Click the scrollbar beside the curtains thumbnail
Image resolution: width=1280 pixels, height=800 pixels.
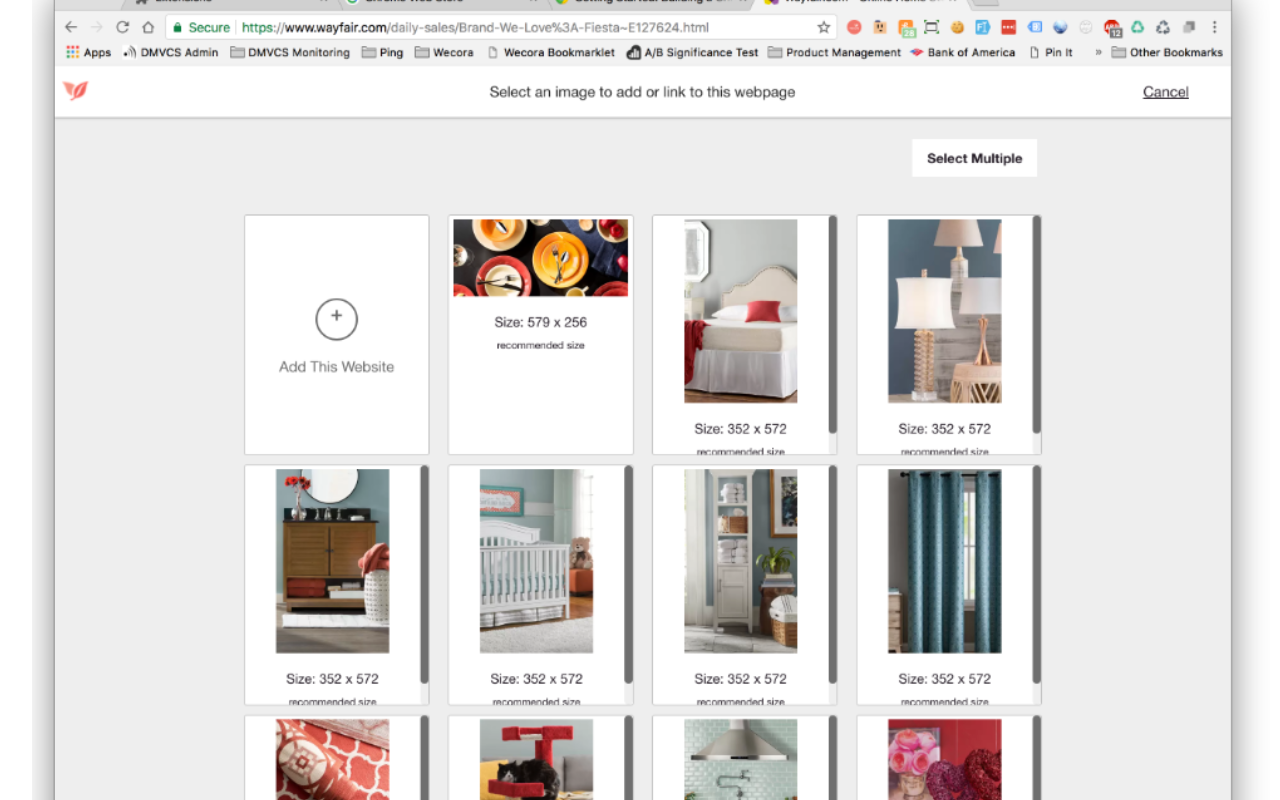tap(1038, 570)
